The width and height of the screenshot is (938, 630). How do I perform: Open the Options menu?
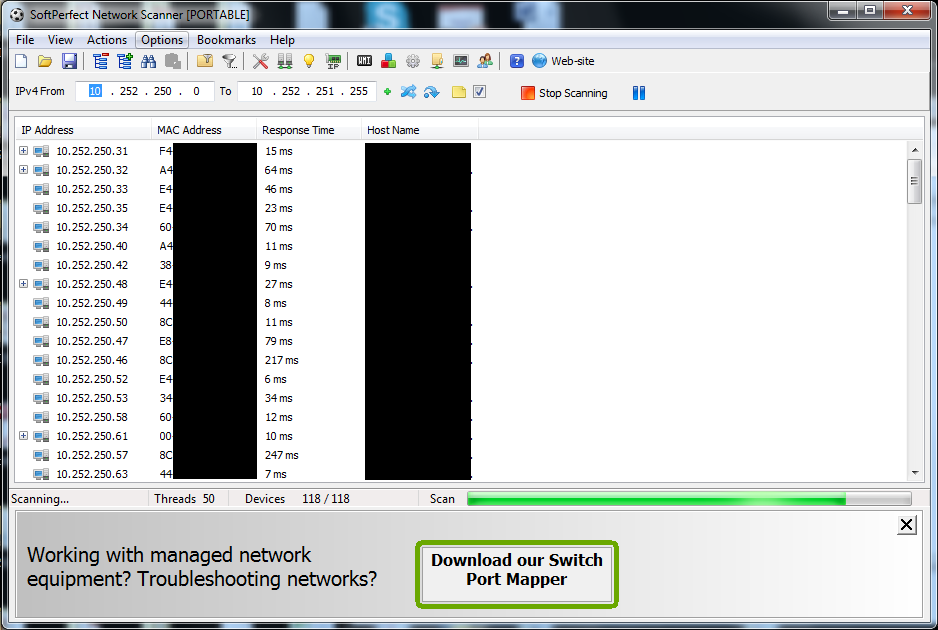(x=162, y=40)
